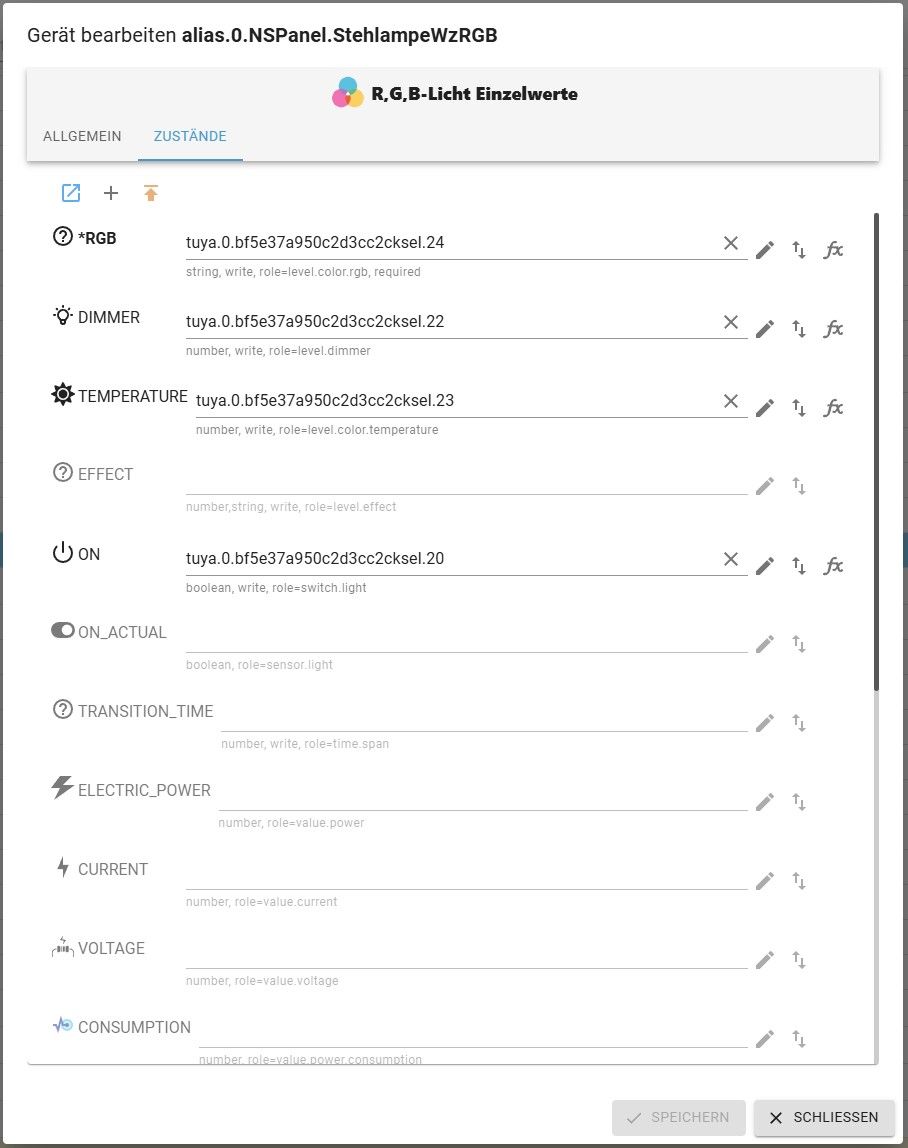Open function editor for RGB state

[833, 250]
